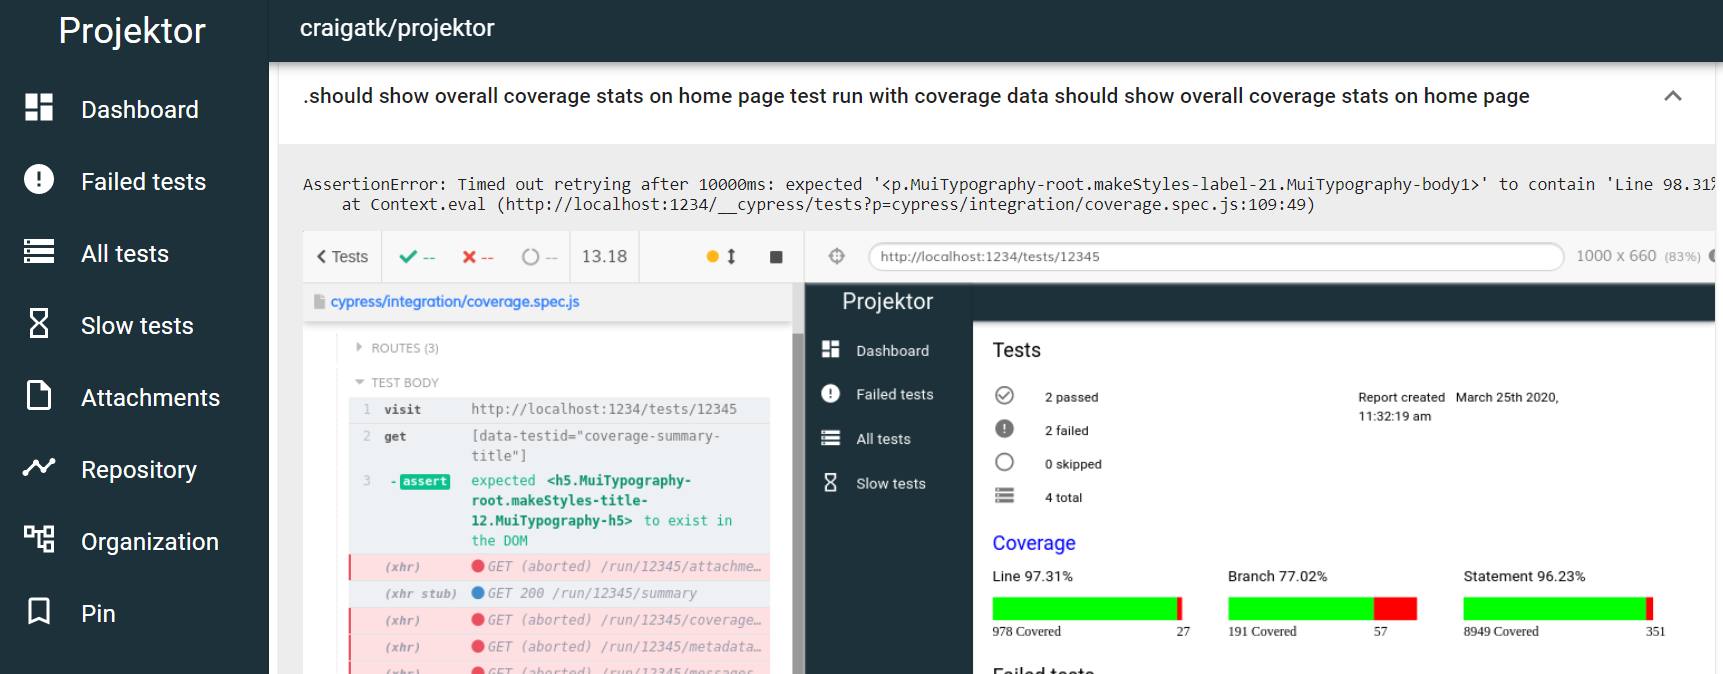1723x674 pixels.
Task: Click the assert command row
Action: [559, 510]
